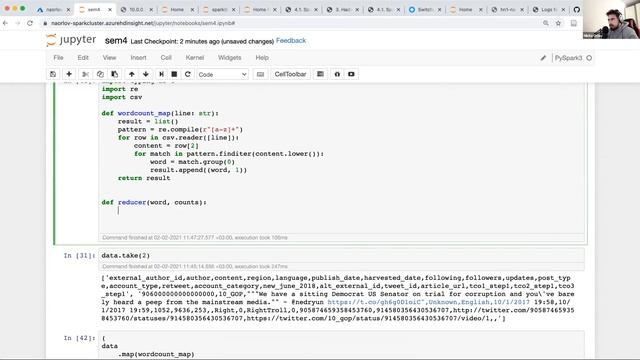The image size is (640, 360).
Task: Copy selected cells icon
Action: click(x=100, y=74)
